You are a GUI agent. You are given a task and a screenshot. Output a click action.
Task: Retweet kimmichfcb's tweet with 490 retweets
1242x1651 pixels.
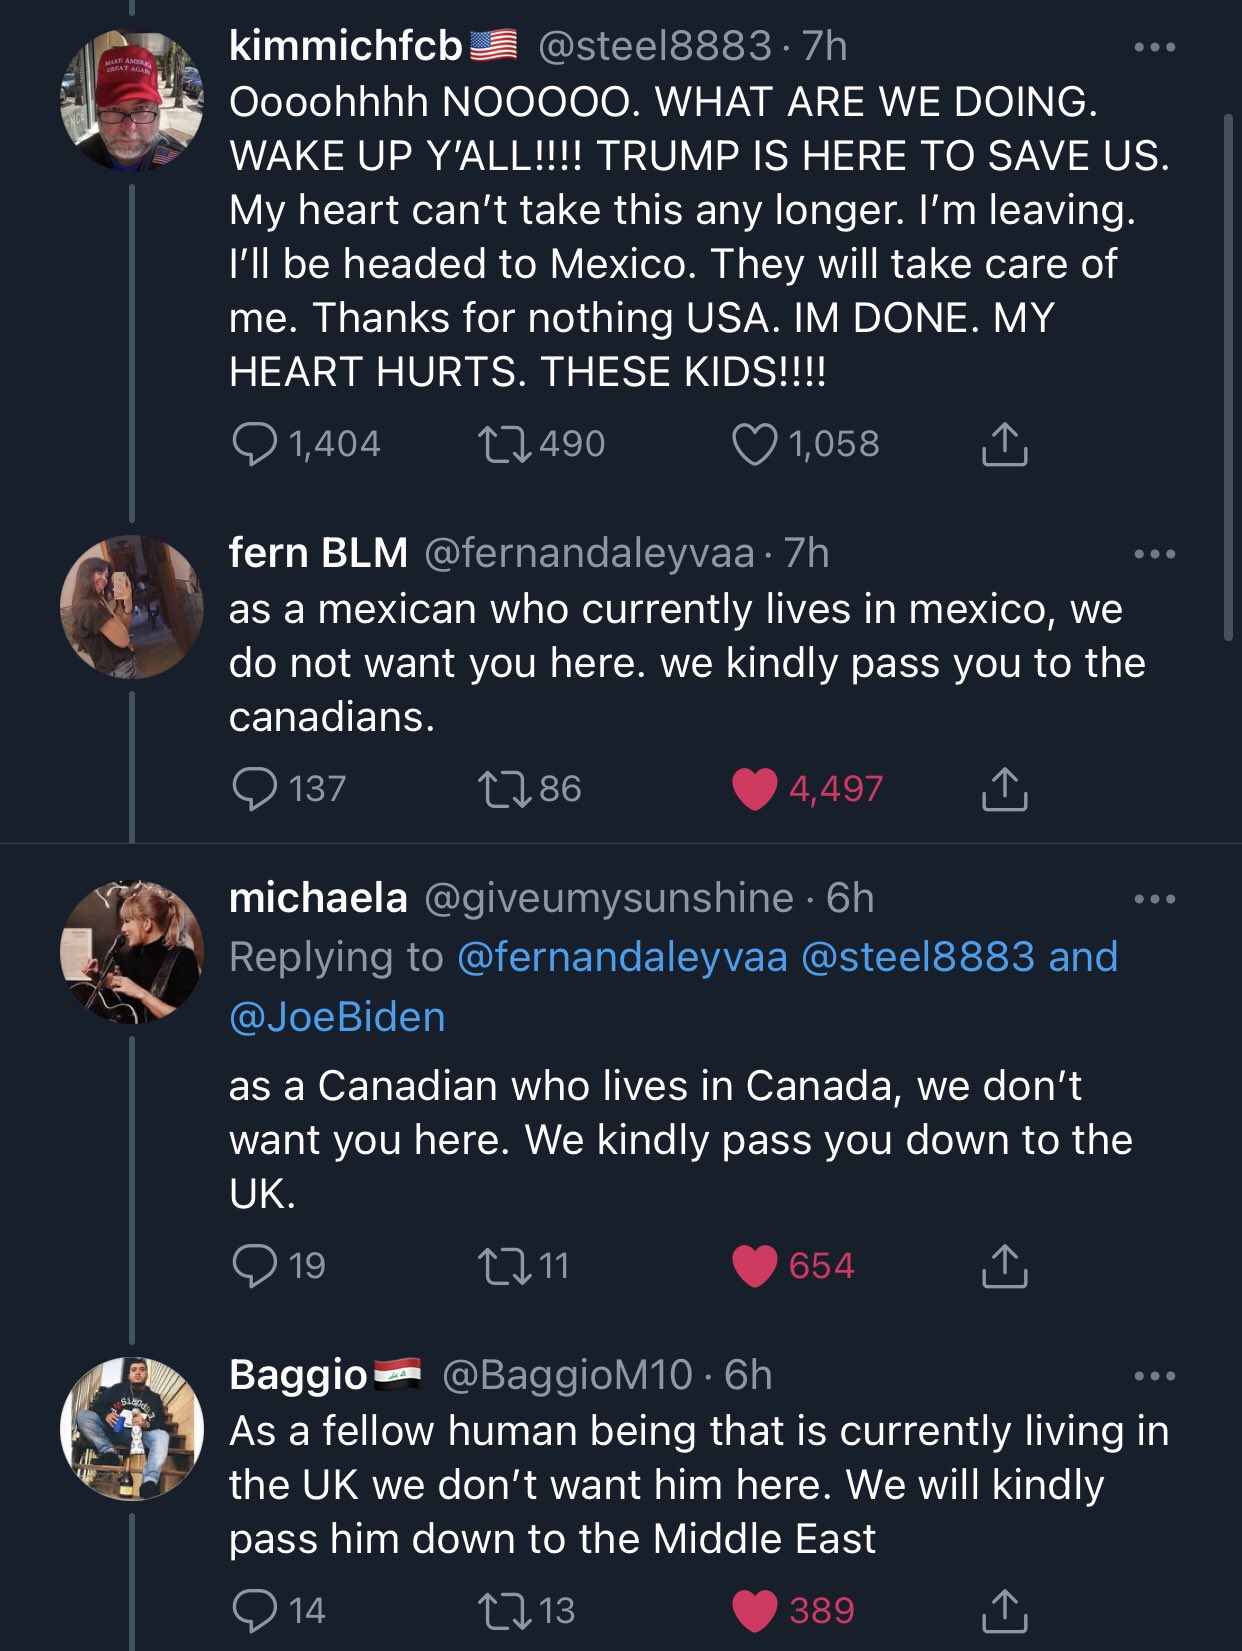point(503,444)
